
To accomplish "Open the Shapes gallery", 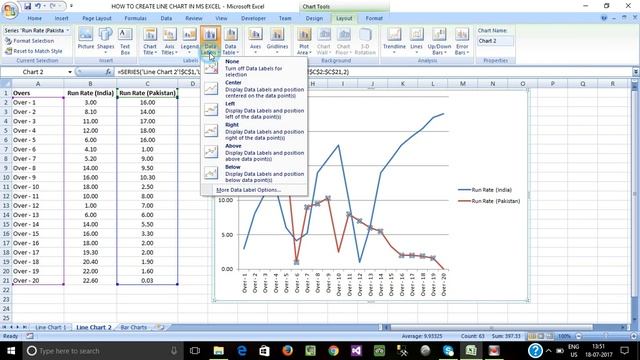I will pyautogui.click(x=105, y=41).
